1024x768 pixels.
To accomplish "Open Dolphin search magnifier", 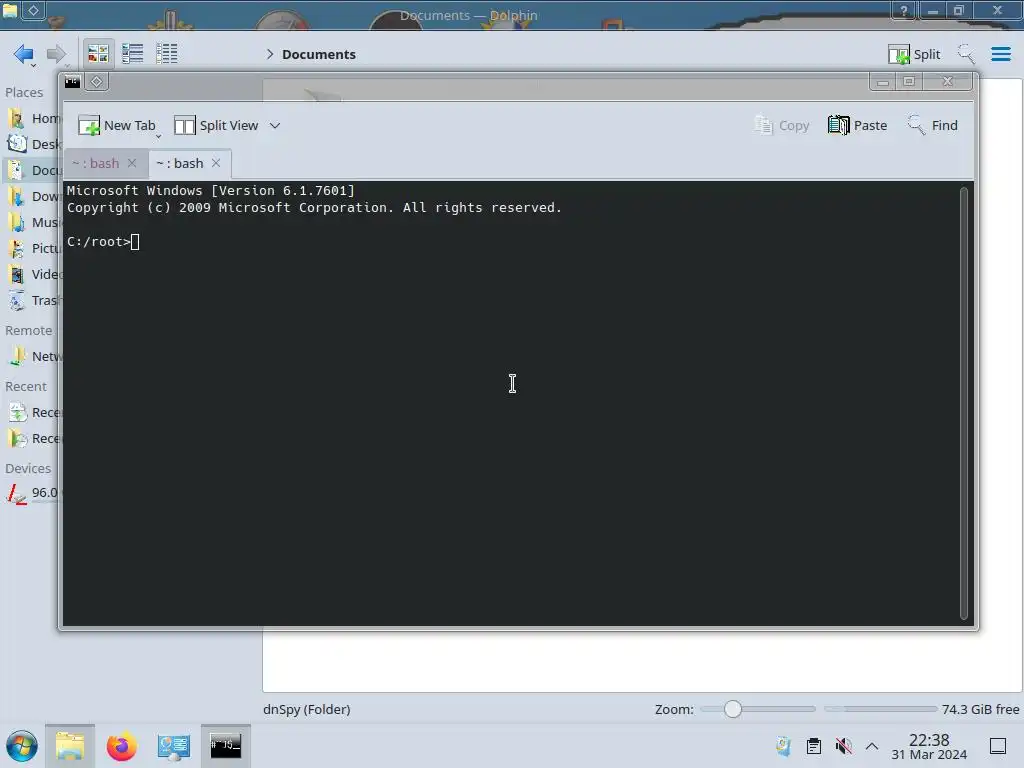I will pyautogui.click(x=965, y=54).
